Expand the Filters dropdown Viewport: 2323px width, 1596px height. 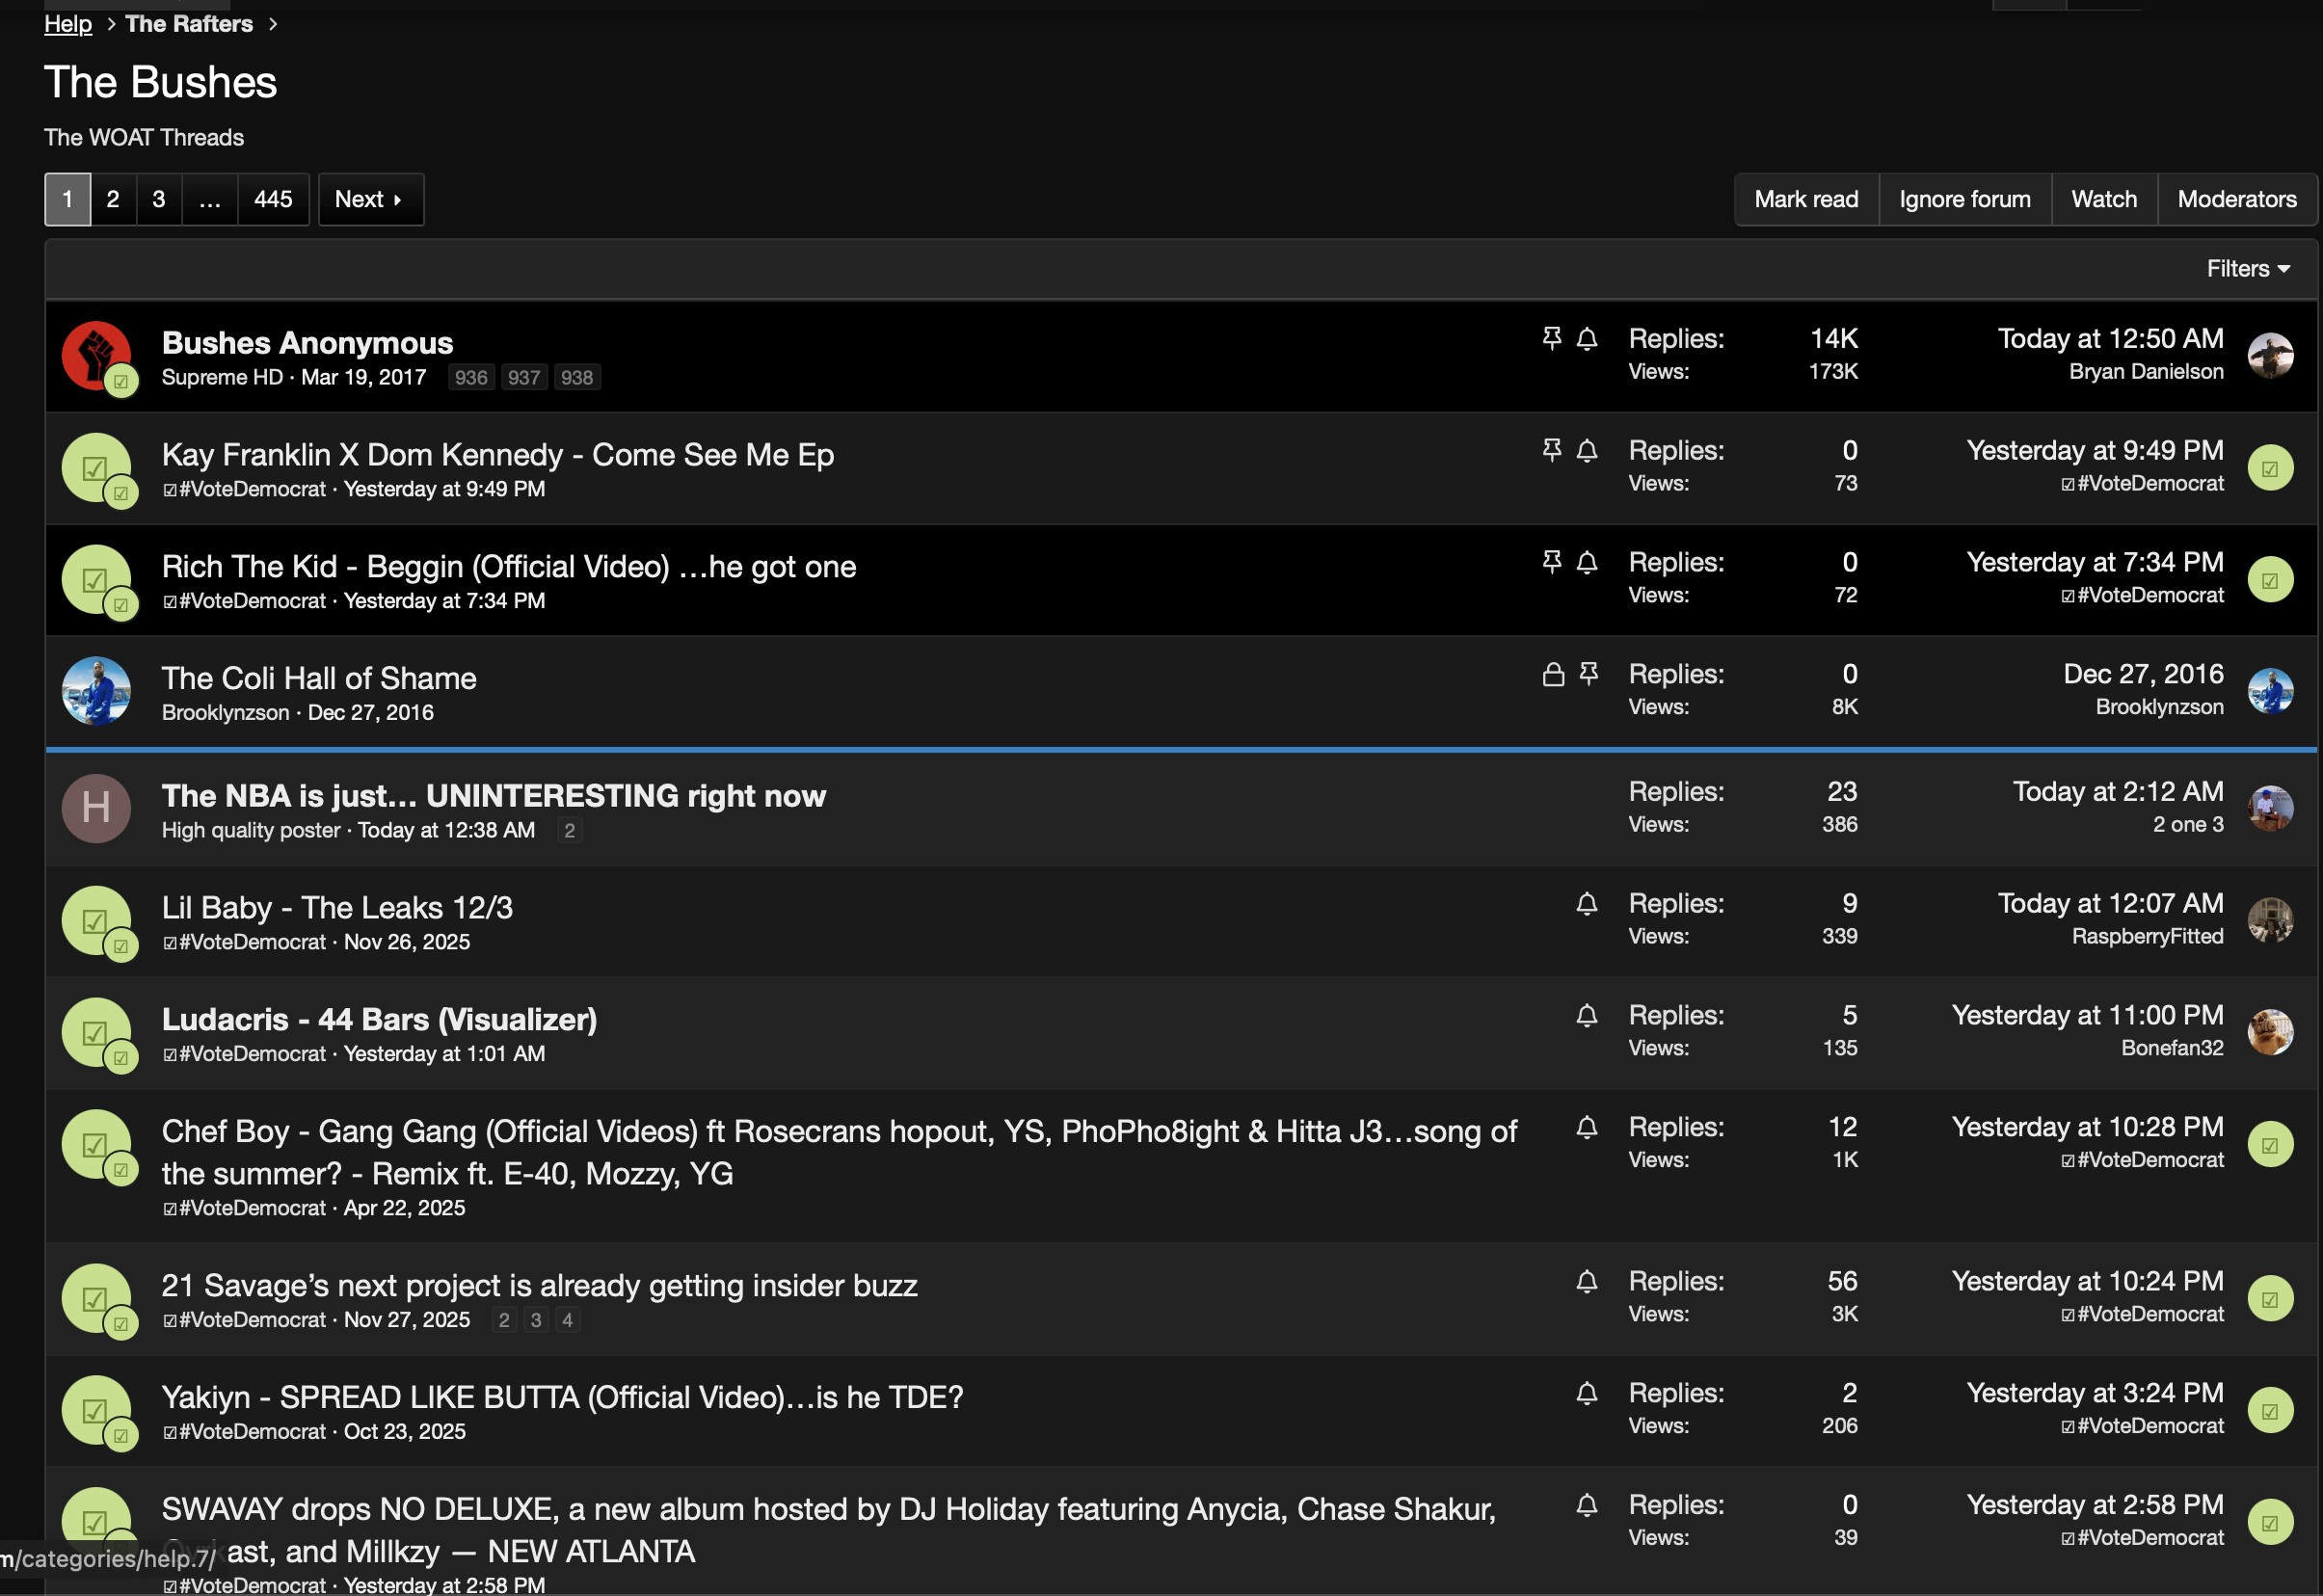tap(2247, 269)
